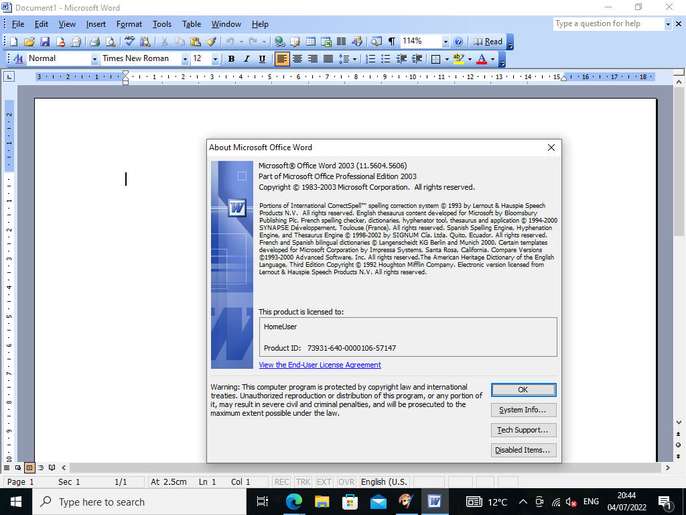Switch to Reading layout with Read button
Image resolution: width=686 pixels, height=515 pixels.
coord(488,42)
